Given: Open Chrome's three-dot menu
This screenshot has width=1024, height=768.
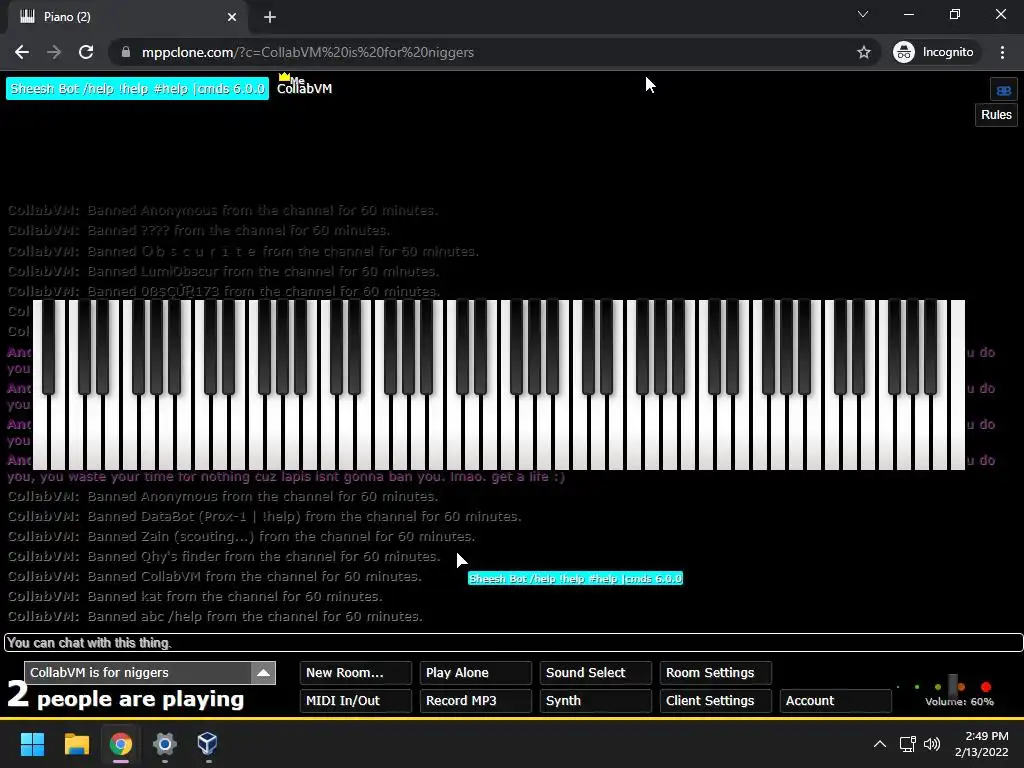Looking at the screenshot, I should [x=1002, y=52].
